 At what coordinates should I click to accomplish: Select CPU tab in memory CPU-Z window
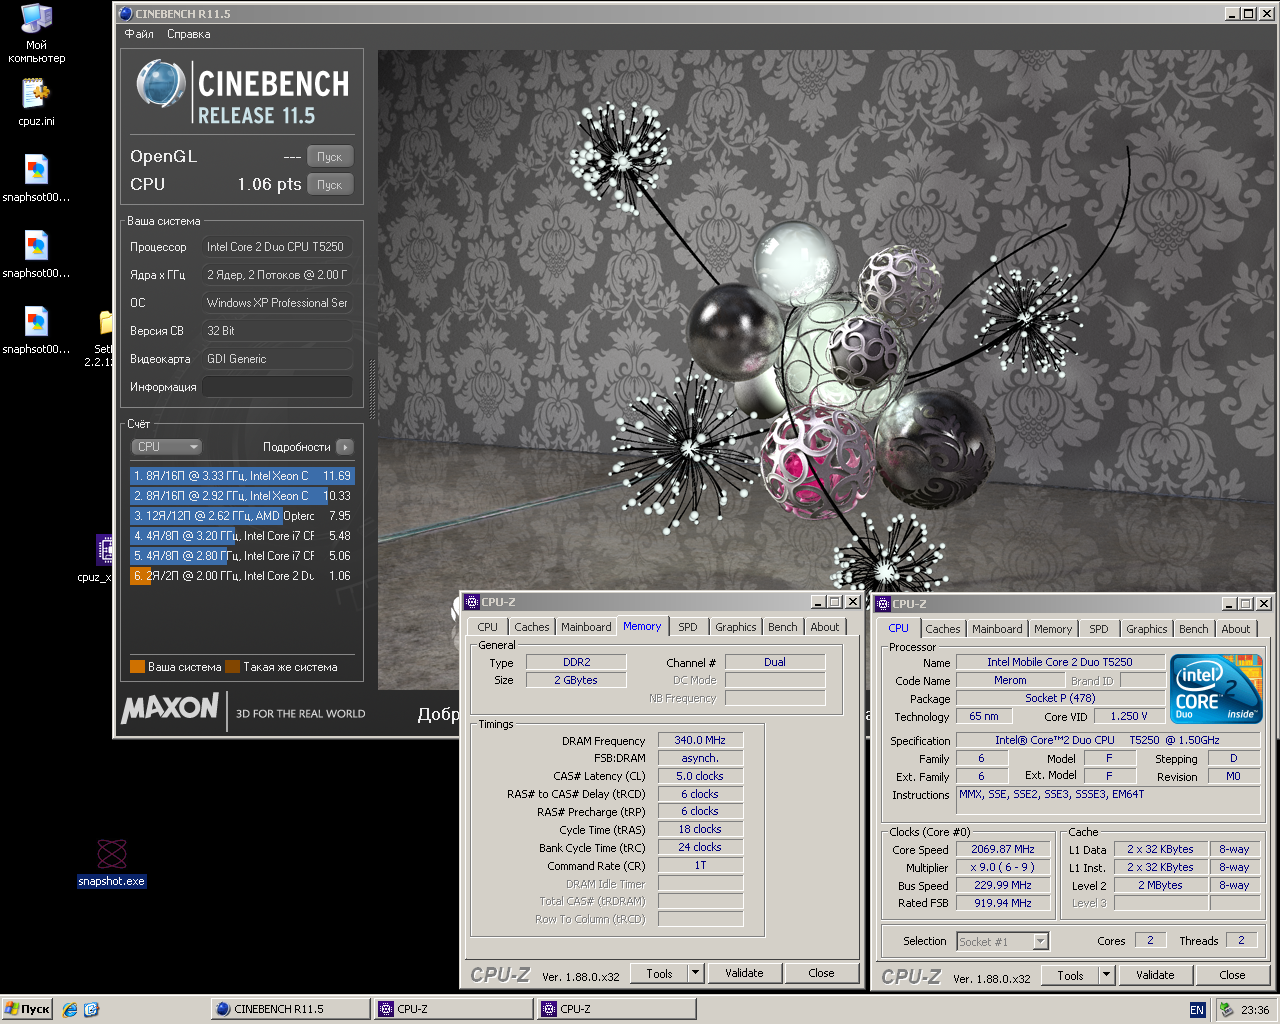487,627
